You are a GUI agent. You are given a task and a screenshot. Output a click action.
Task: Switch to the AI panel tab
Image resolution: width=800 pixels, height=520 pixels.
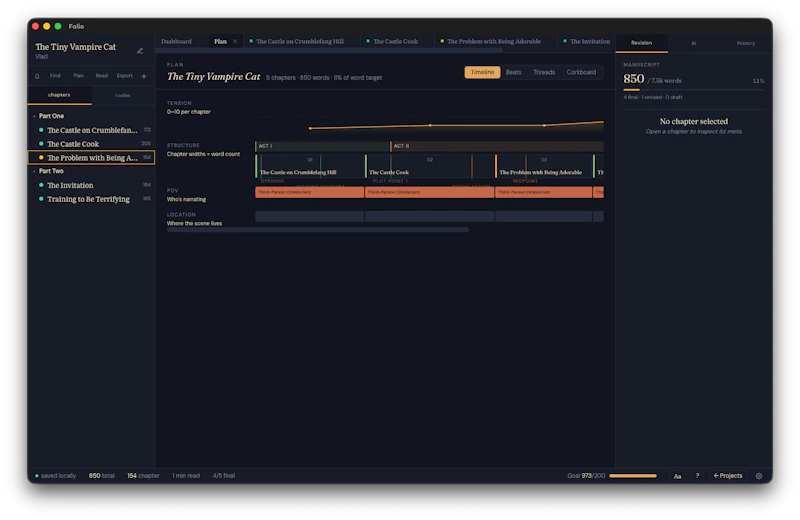tap(693, 43)
